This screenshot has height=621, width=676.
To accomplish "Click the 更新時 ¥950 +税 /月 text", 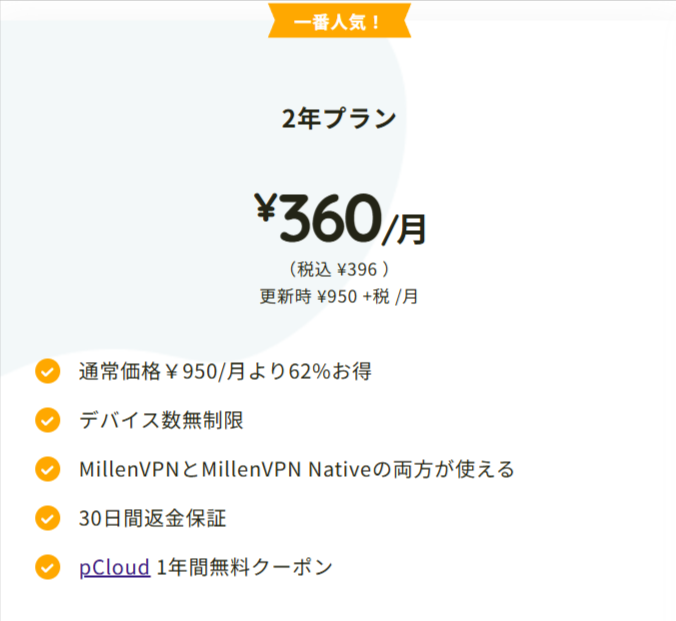I will pos(339,297).
